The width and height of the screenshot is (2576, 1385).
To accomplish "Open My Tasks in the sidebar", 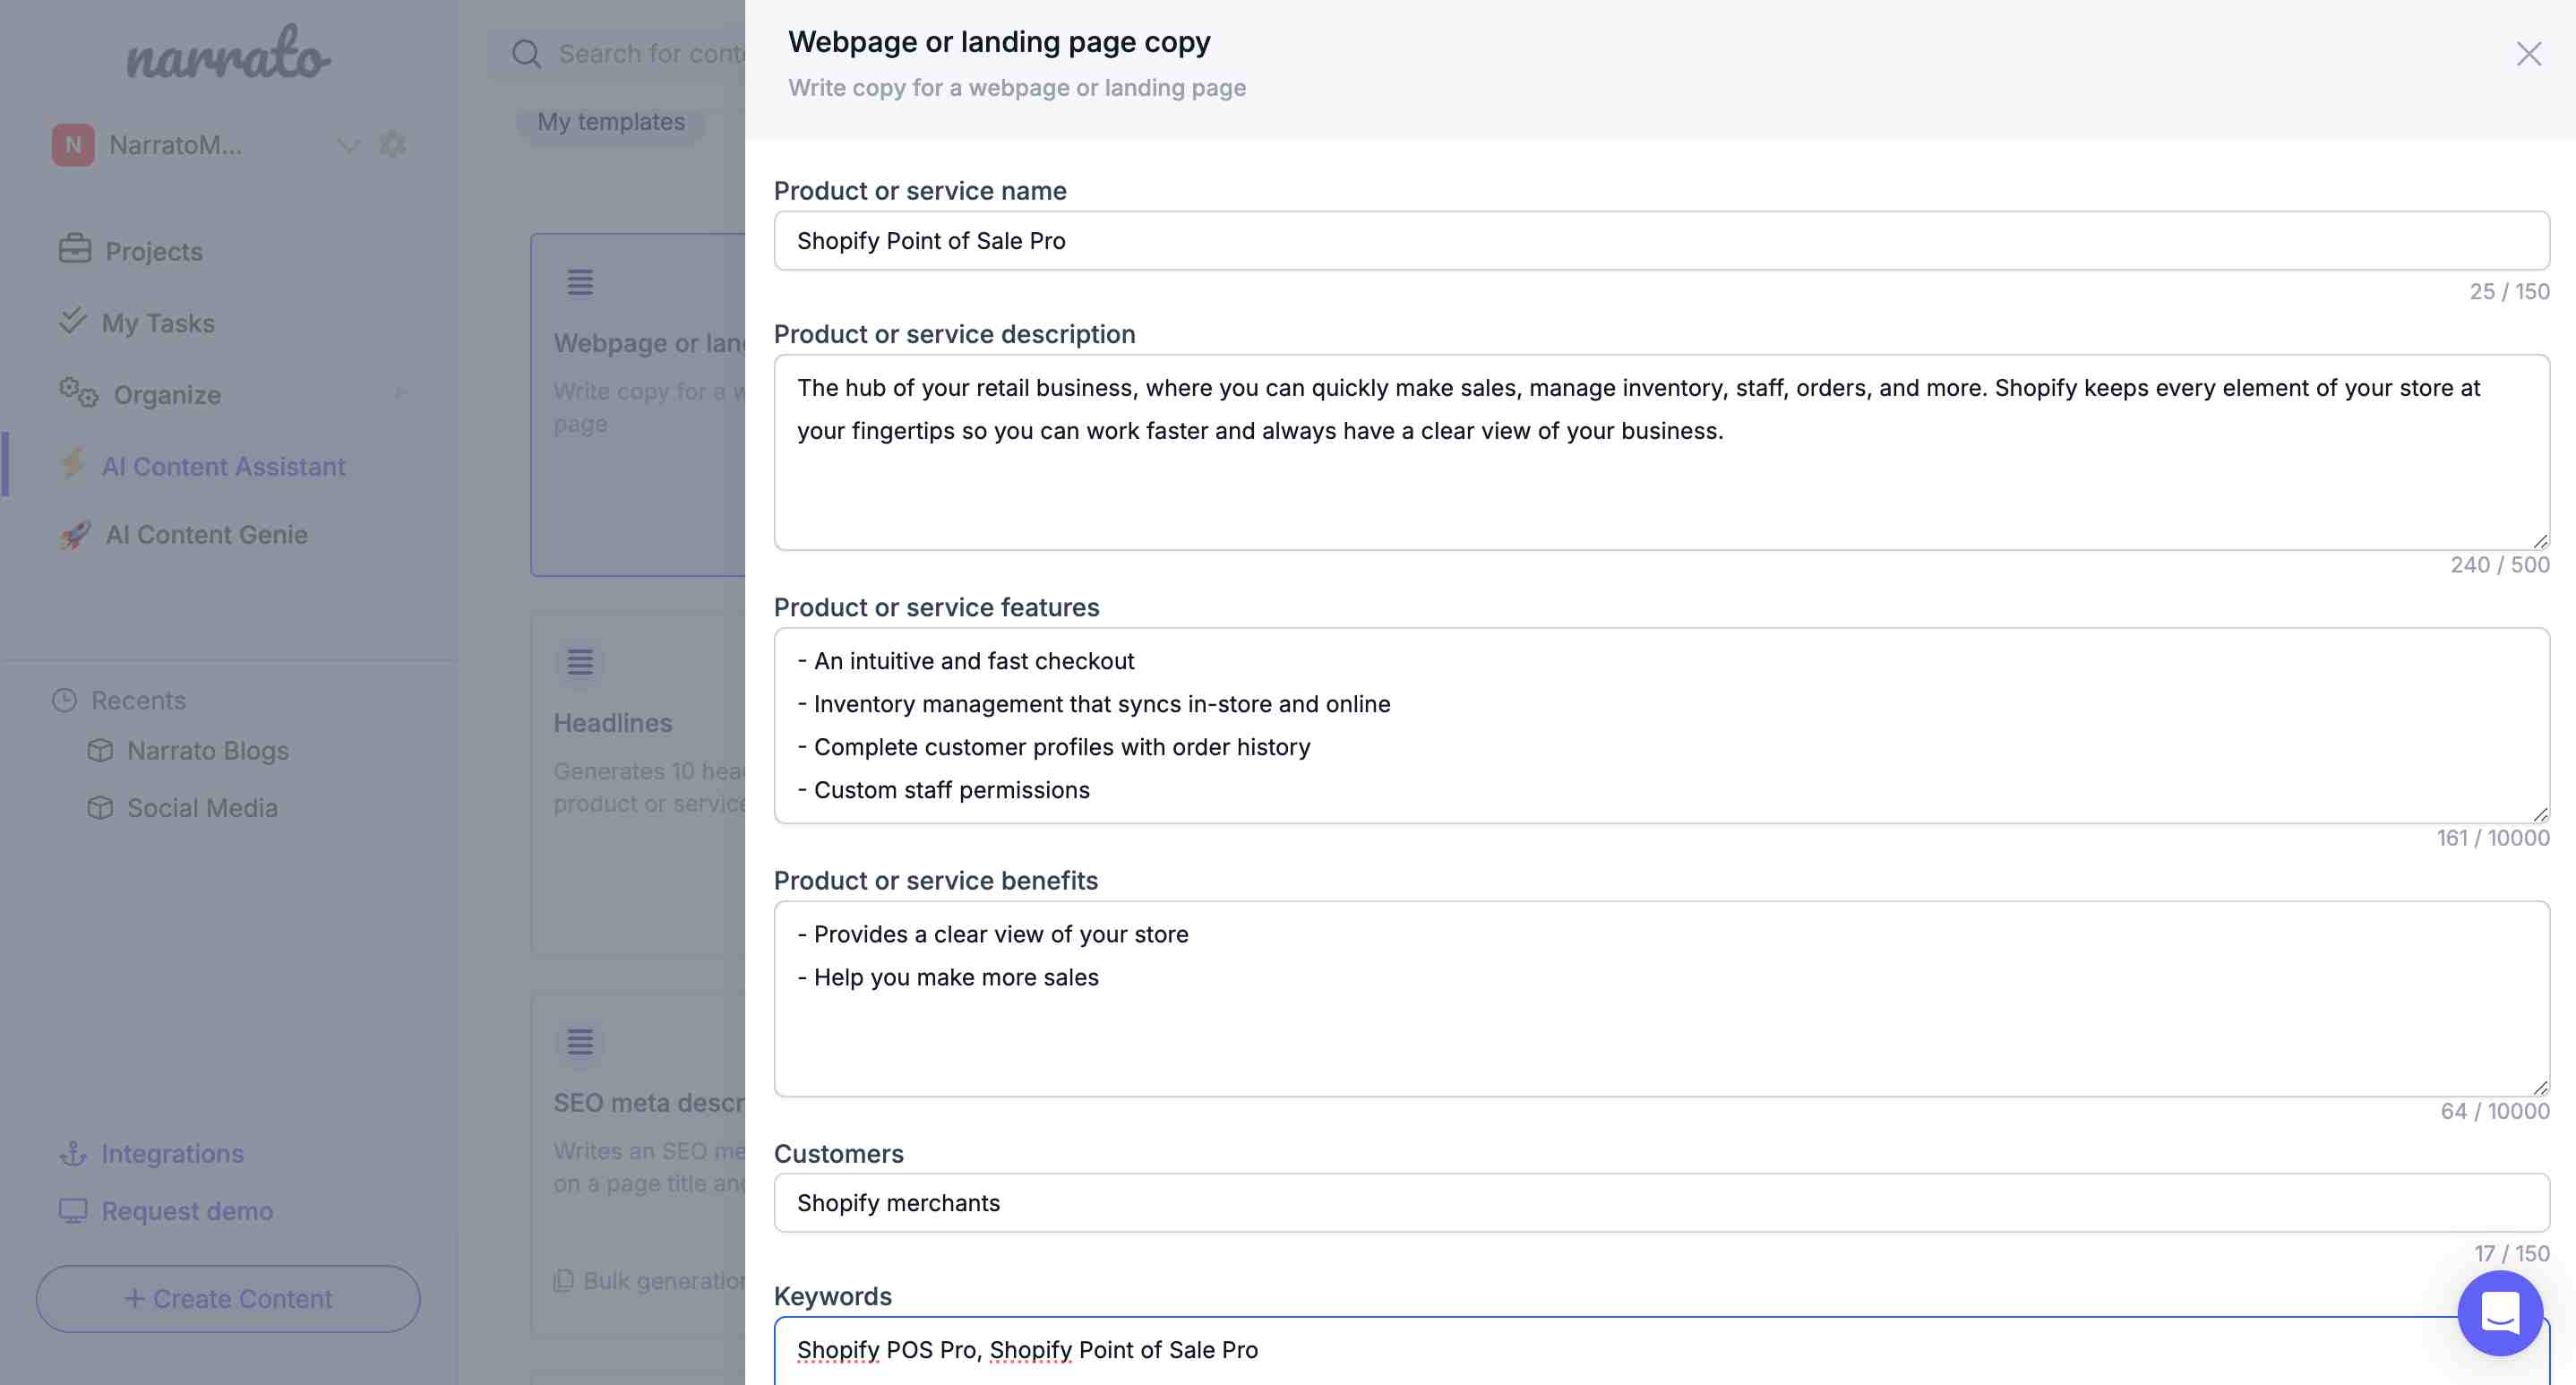I will (x=158, y=323).
